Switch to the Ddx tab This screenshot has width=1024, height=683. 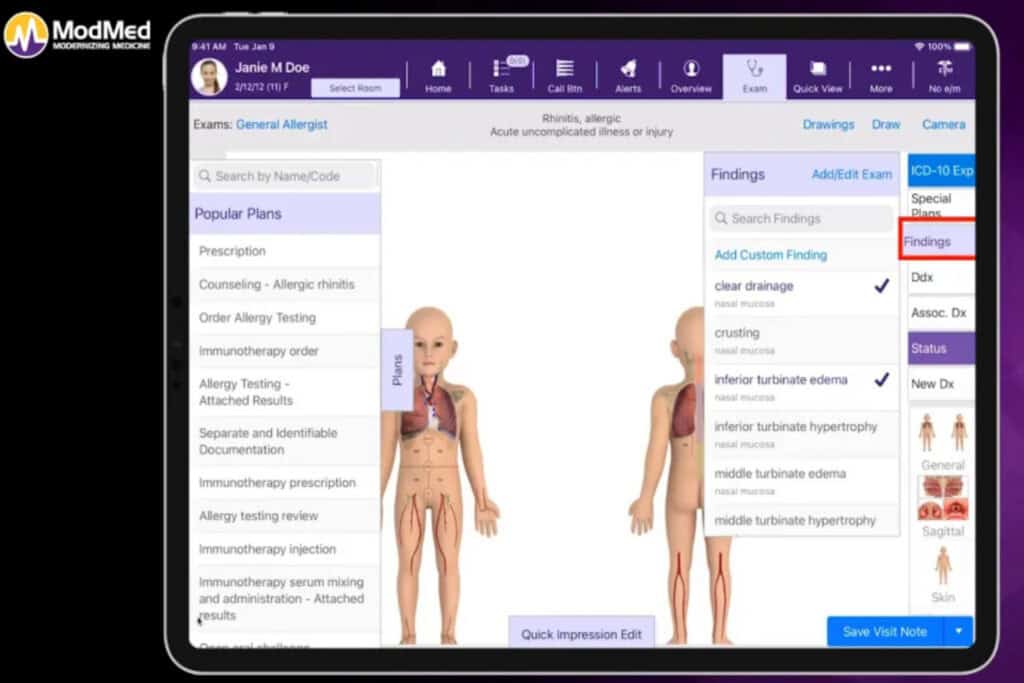coord(938,278)
